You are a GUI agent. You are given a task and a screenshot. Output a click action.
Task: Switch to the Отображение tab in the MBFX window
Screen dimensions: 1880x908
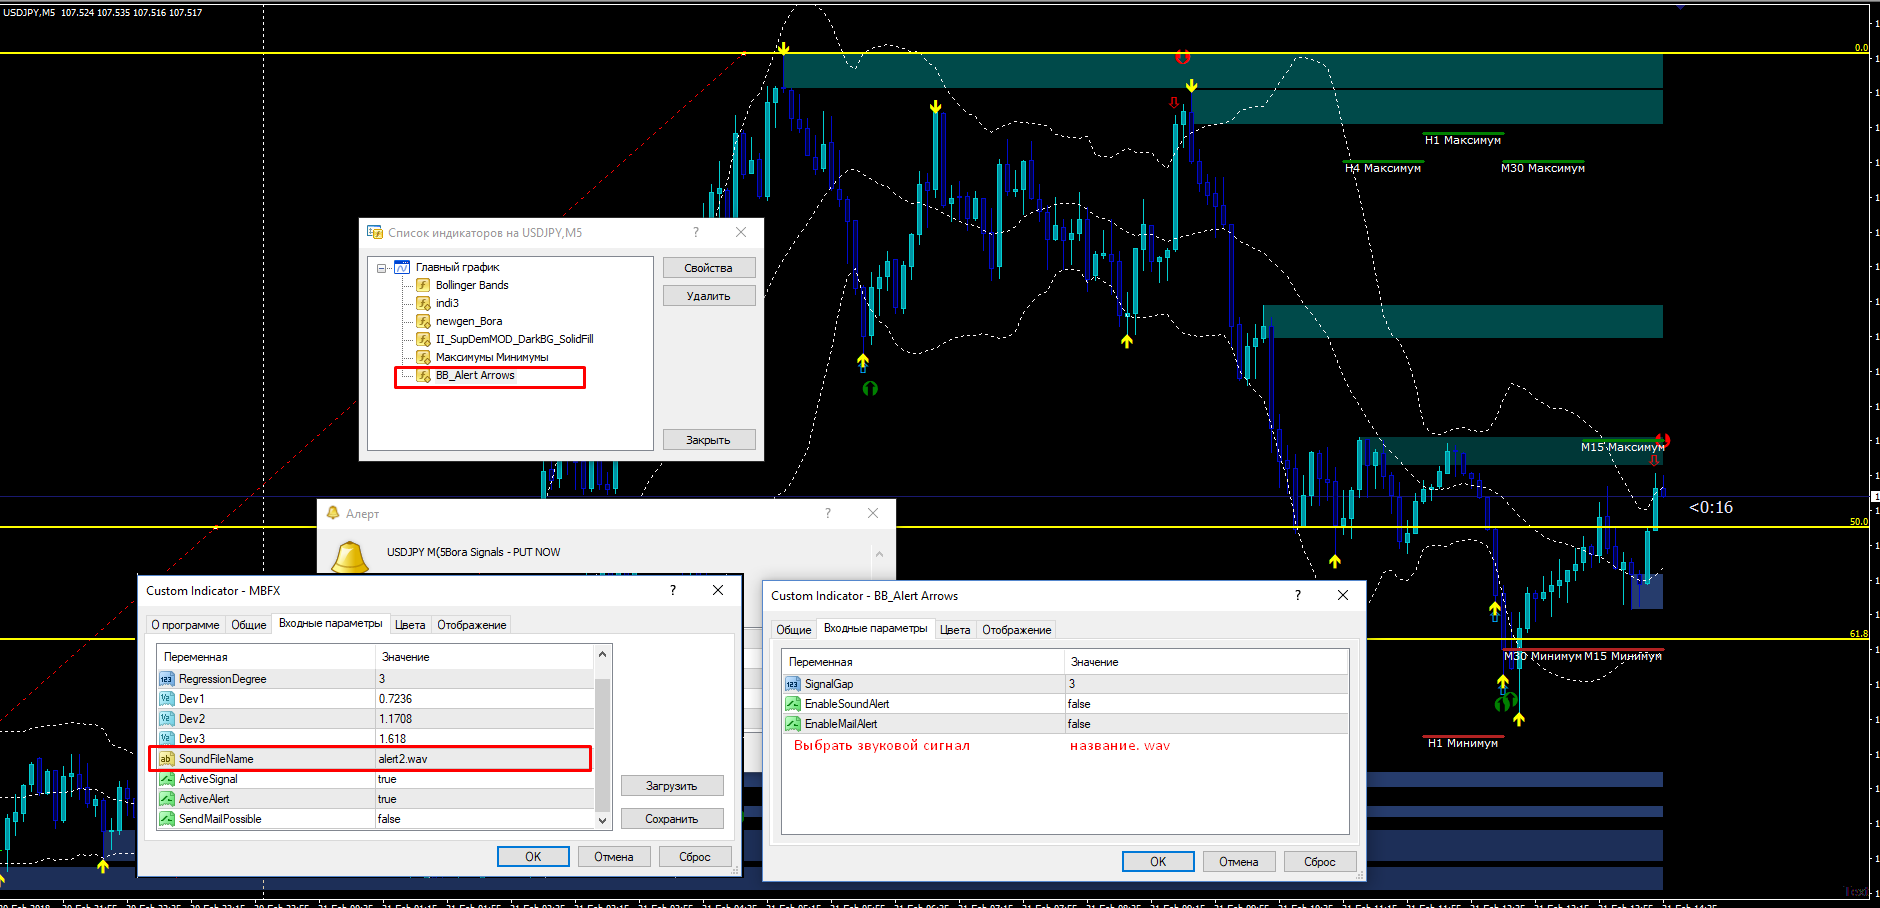click(472, 625)
